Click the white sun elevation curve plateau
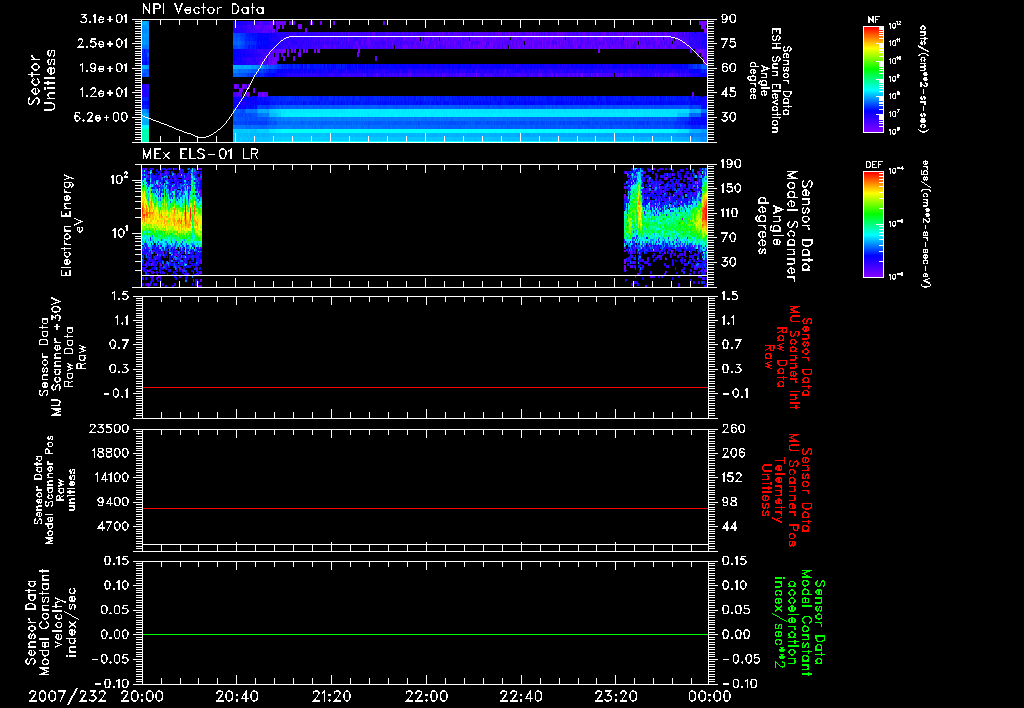Image resolution: width=1024 pixels, height=708 pixels. click(480, 37)
